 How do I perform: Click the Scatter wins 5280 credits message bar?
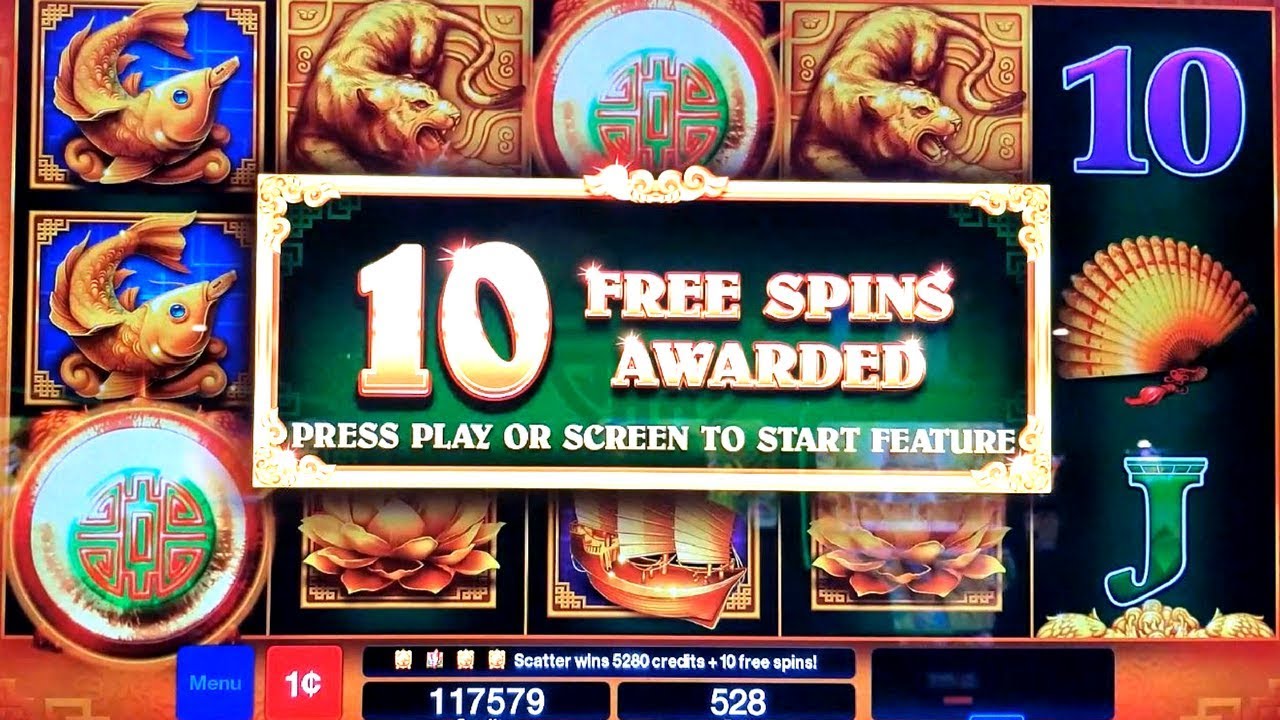(608, 661)
